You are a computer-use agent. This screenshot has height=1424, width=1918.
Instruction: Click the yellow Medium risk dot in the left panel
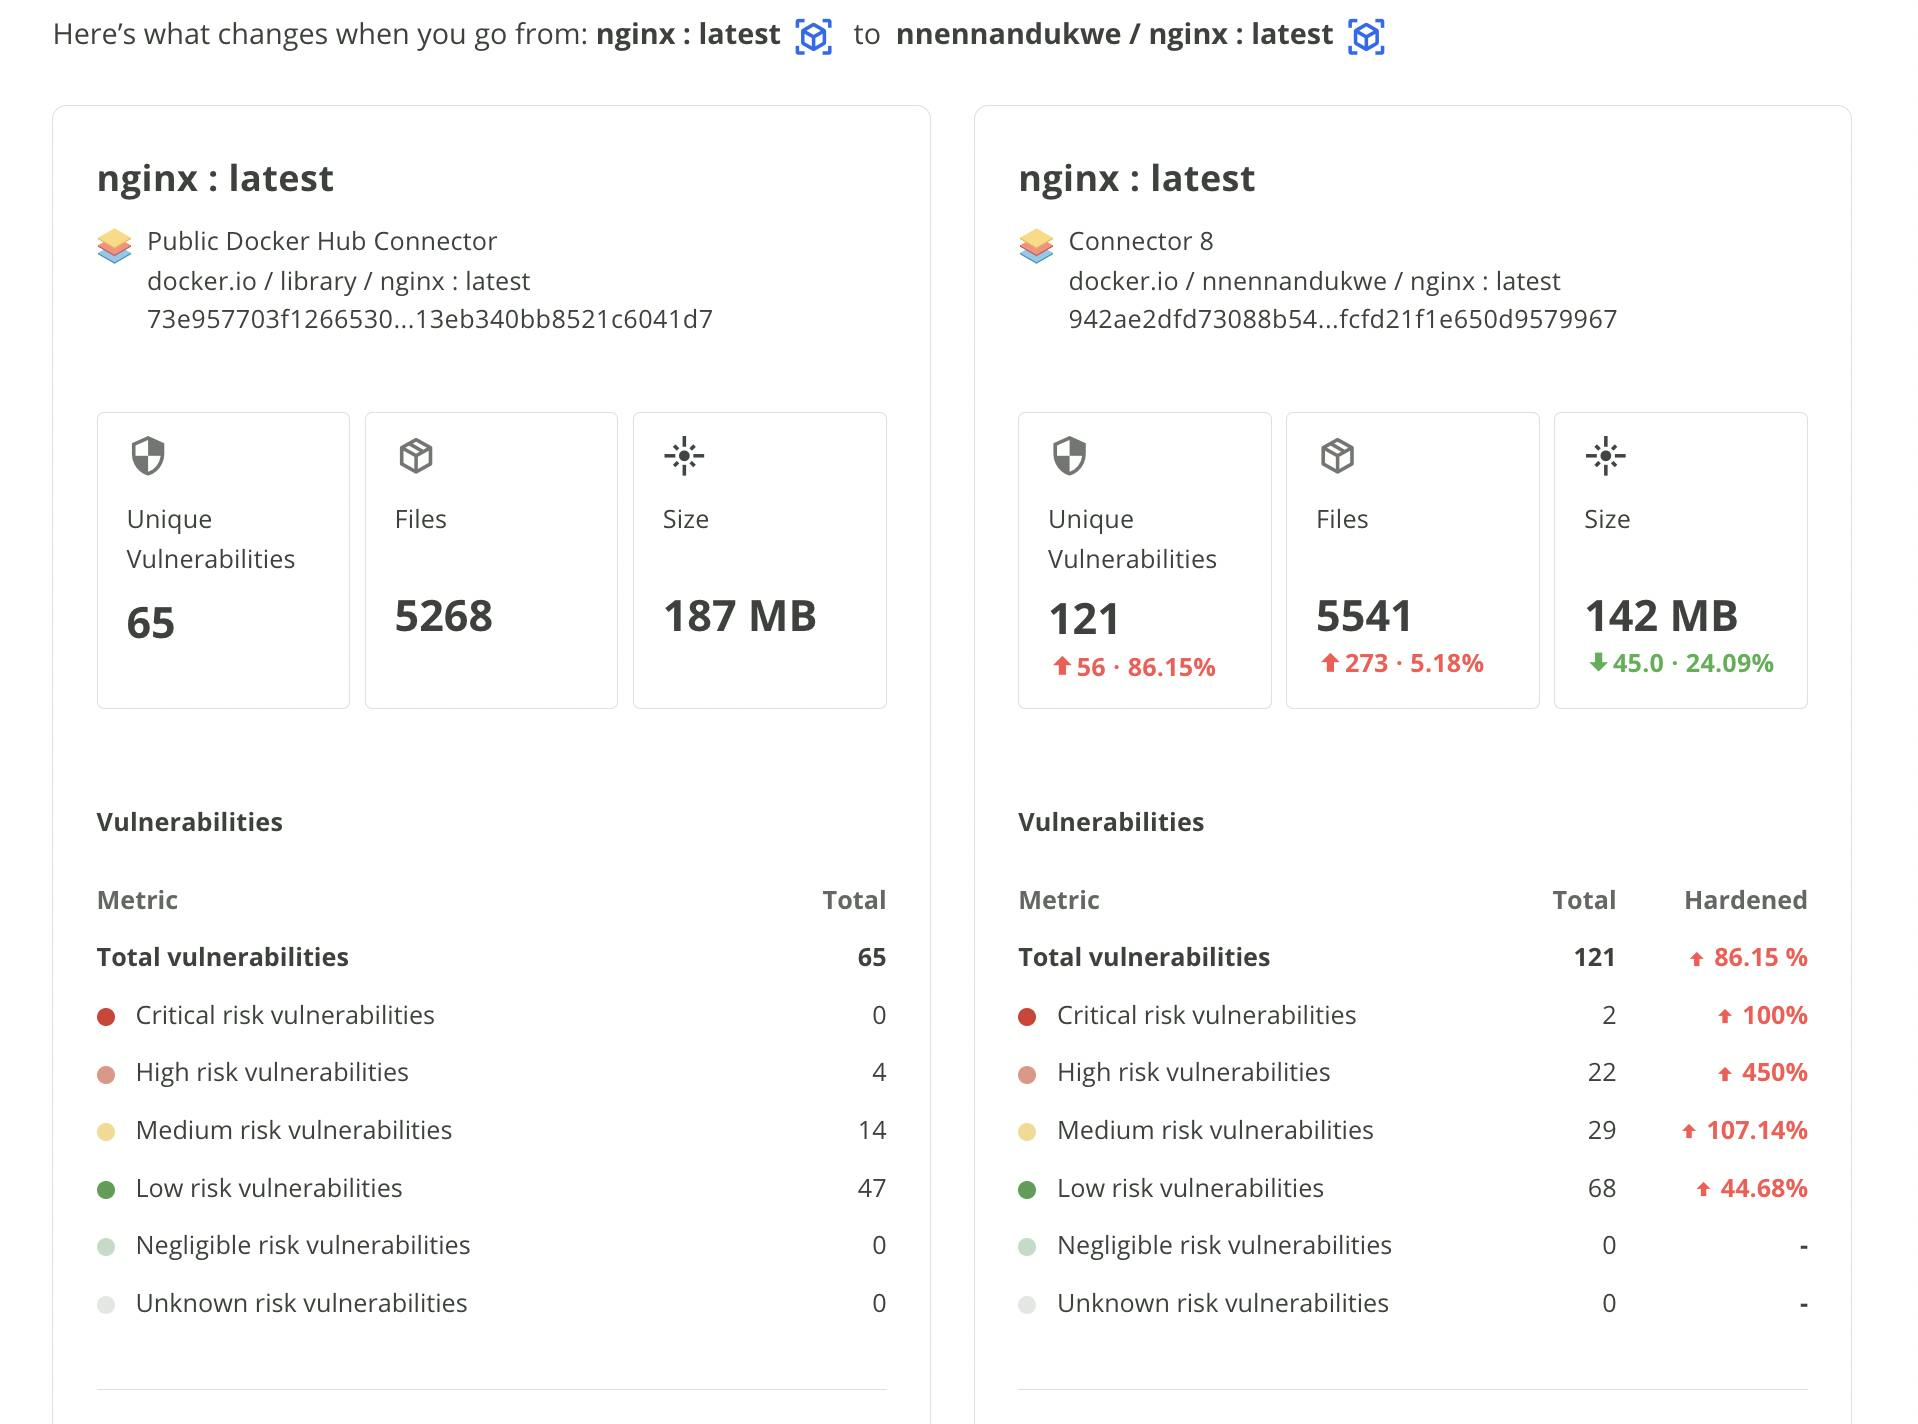click(106, 1132)
